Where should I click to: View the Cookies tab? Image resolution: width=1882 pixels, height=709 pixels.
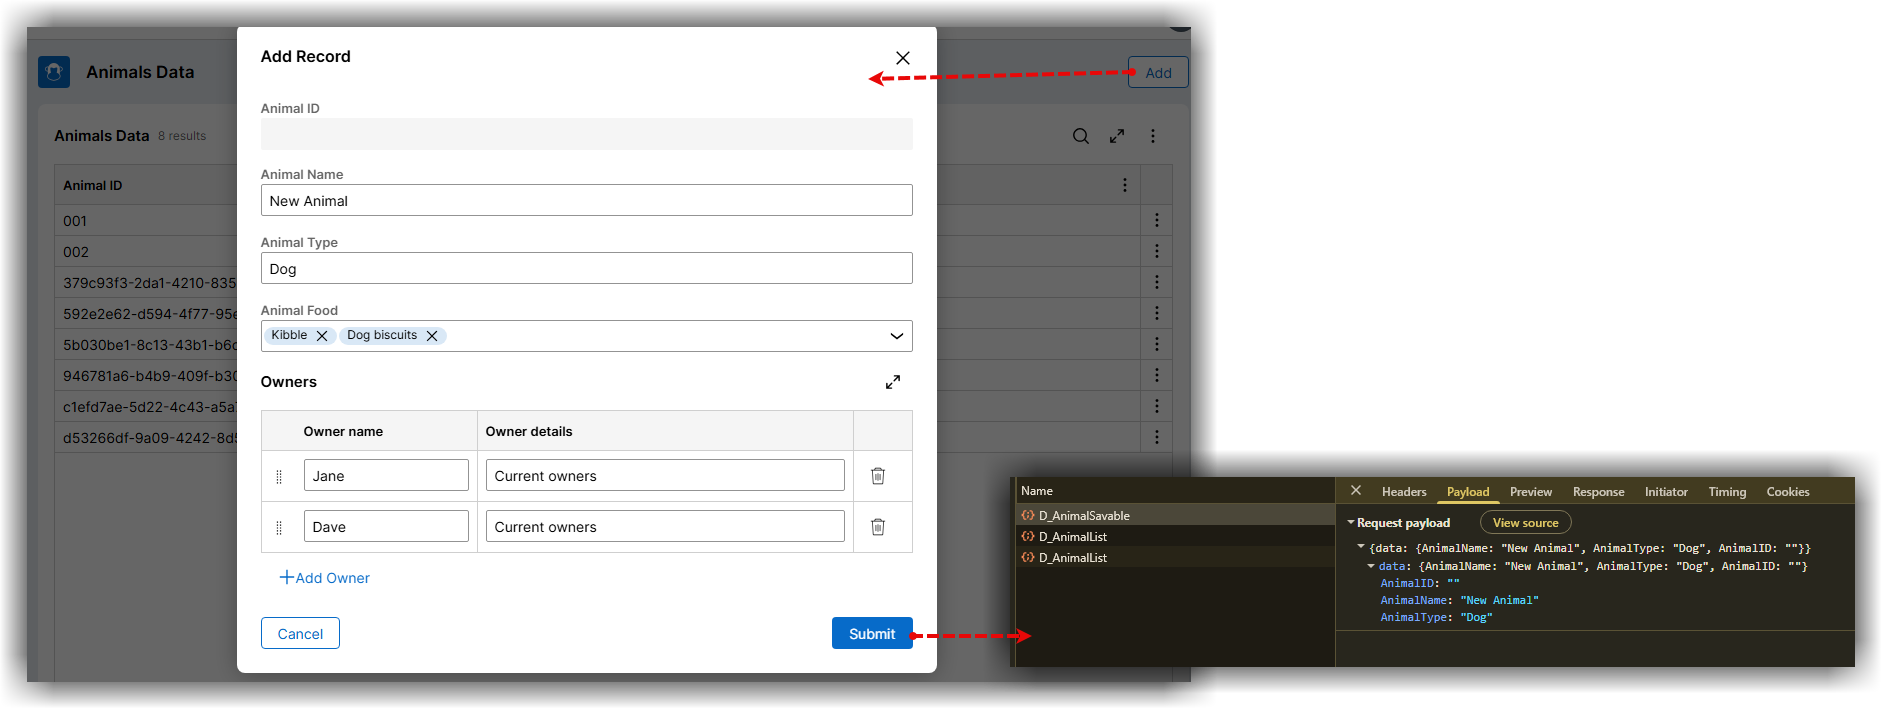(x=1788, y=492)
